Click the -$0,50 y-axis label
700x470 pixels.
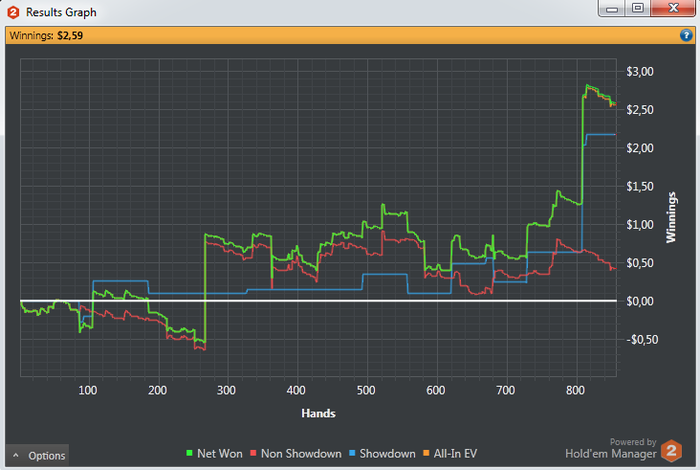pos(642,340)
